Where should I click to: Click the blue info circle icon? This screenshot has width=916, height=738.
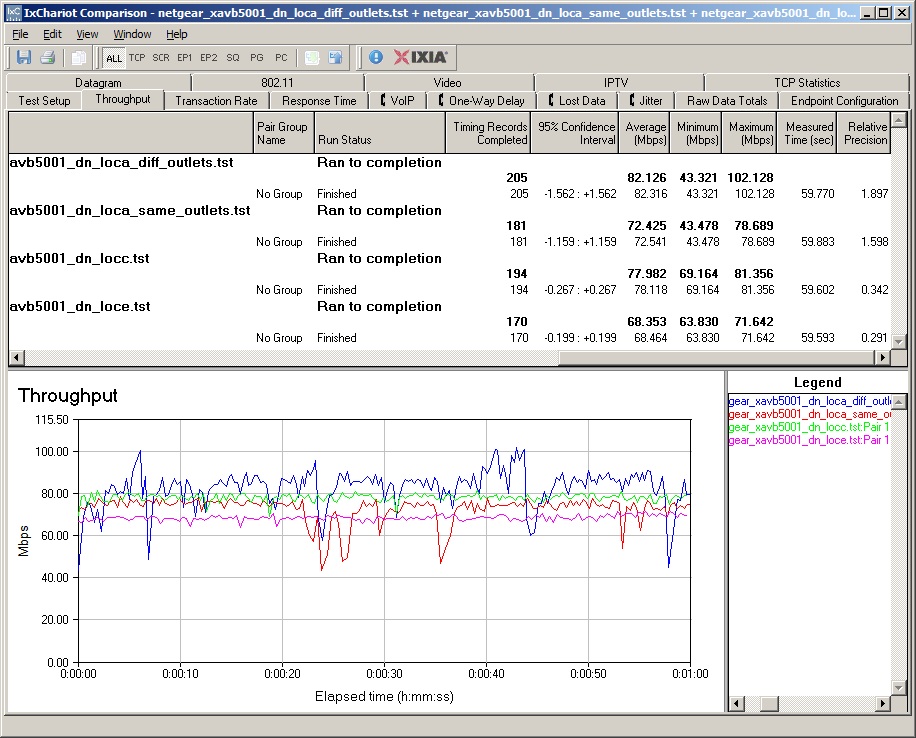(376, 57)
